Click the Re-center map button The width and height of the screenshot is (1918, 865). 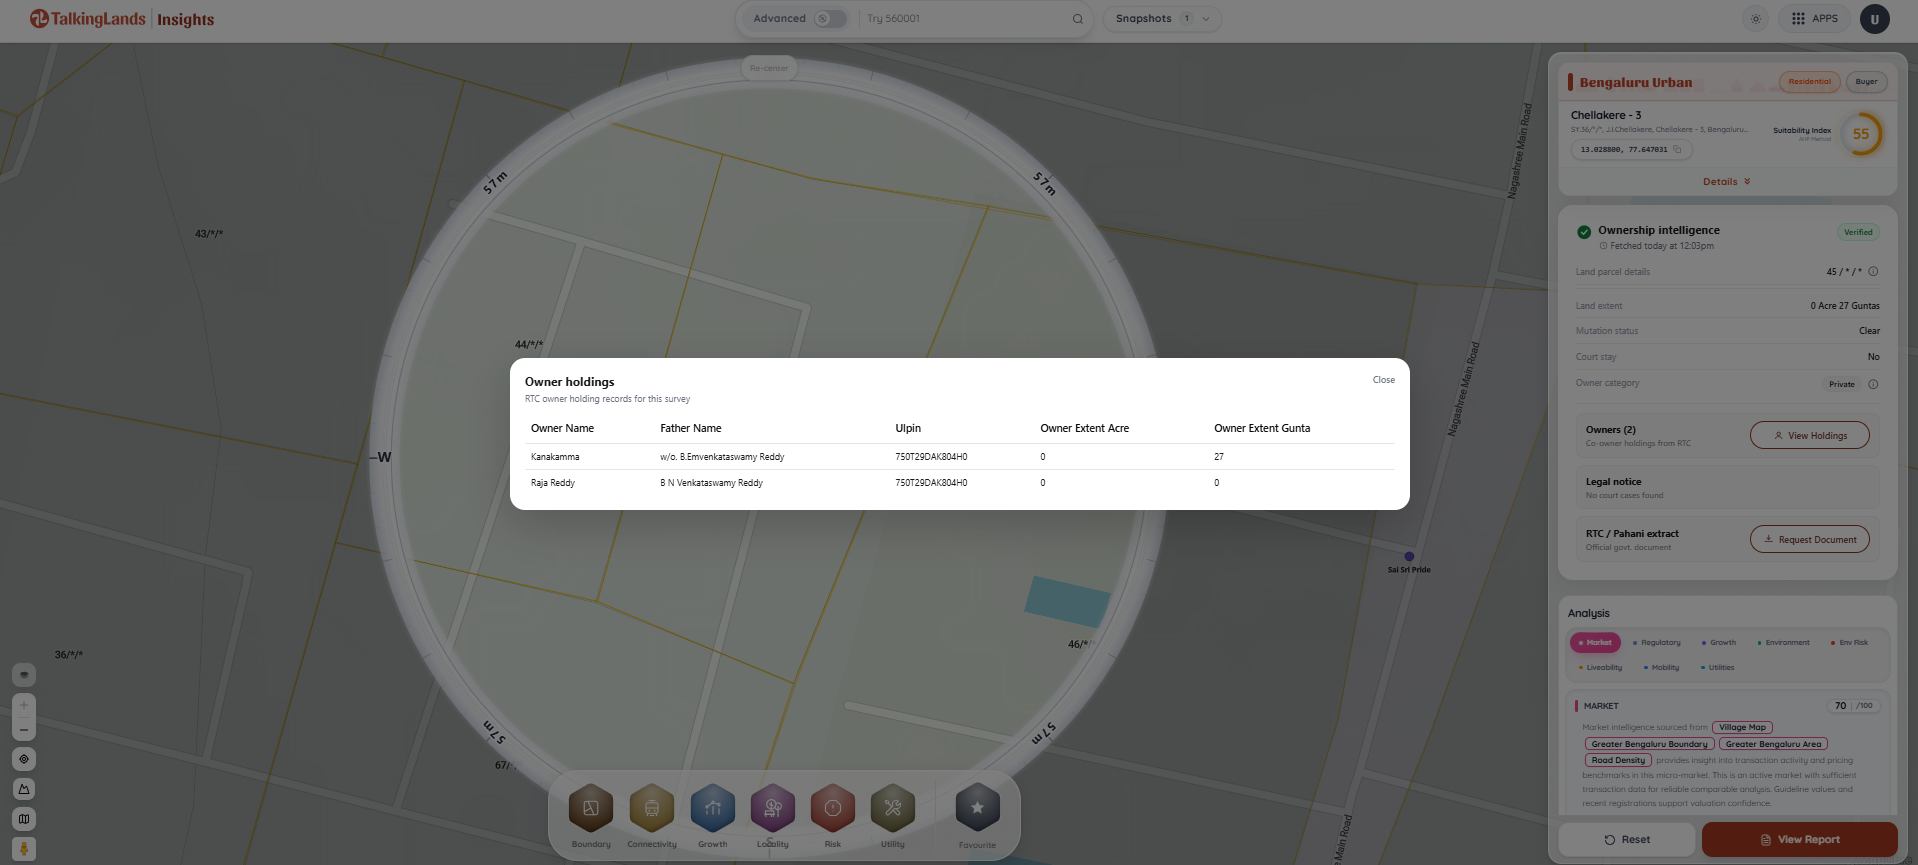(769, 68)
